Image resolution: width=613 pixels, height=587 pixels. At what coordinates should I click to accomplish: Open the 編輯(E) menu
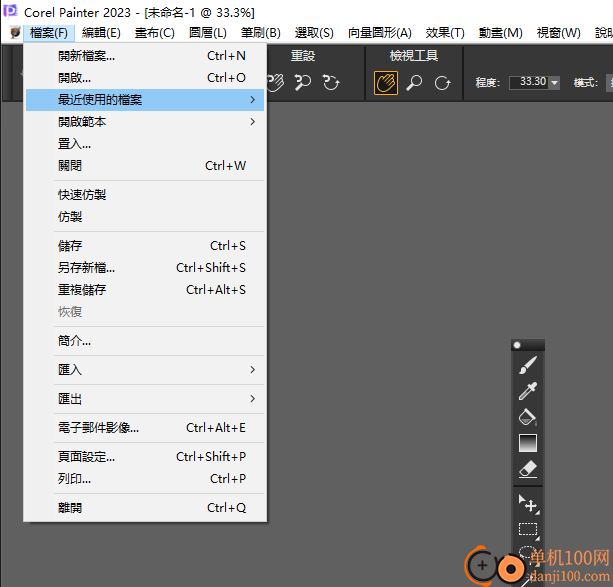click(101, 33)
